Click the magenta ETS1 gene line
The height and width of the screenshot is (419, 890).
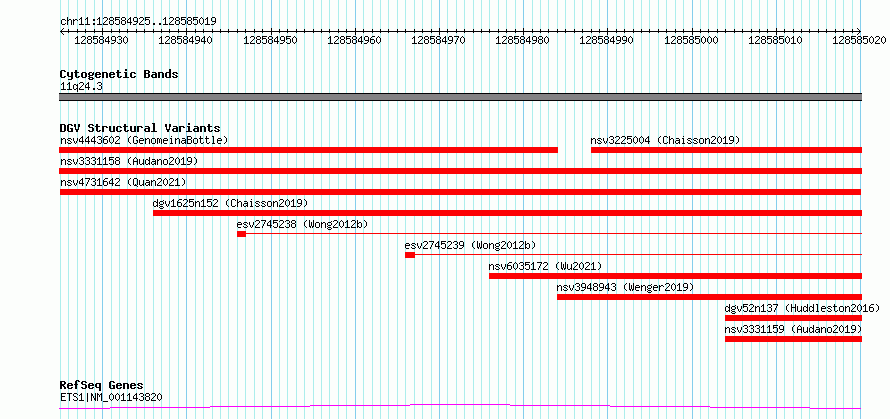[x=461, y=407]
